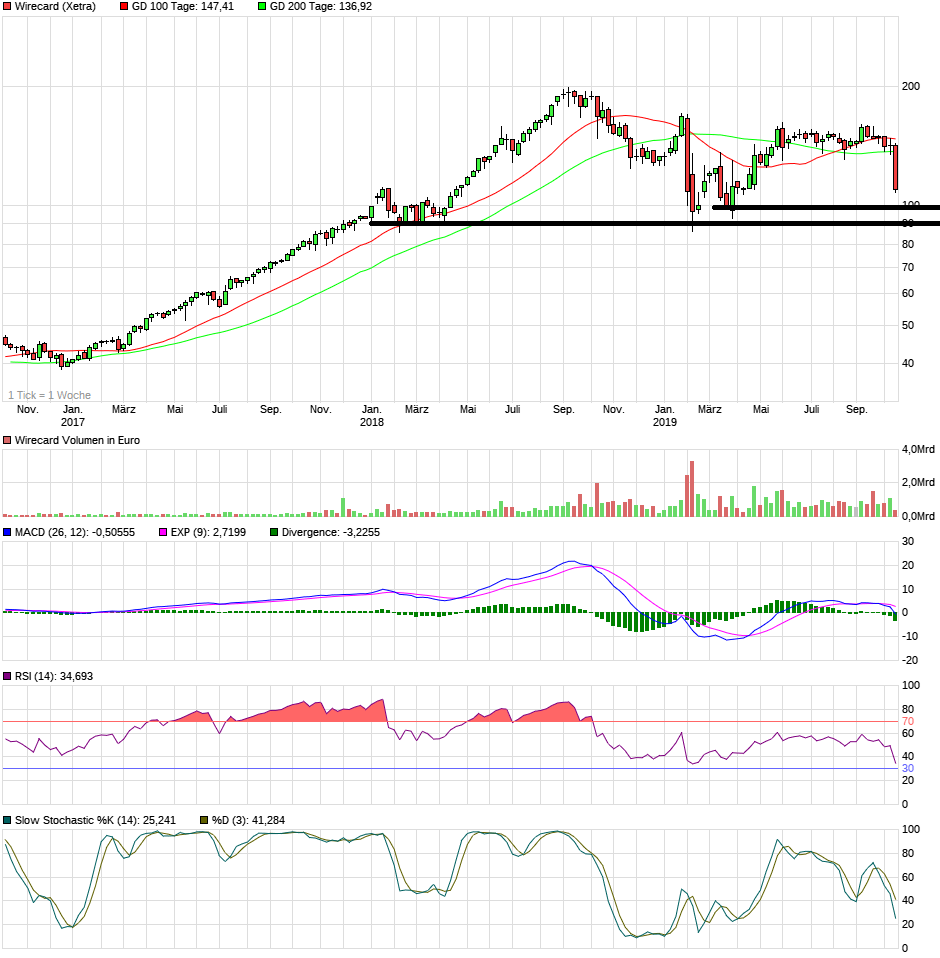
Task: Click the '1 Tick = 1 Woche' note
Action: point(49,395)
